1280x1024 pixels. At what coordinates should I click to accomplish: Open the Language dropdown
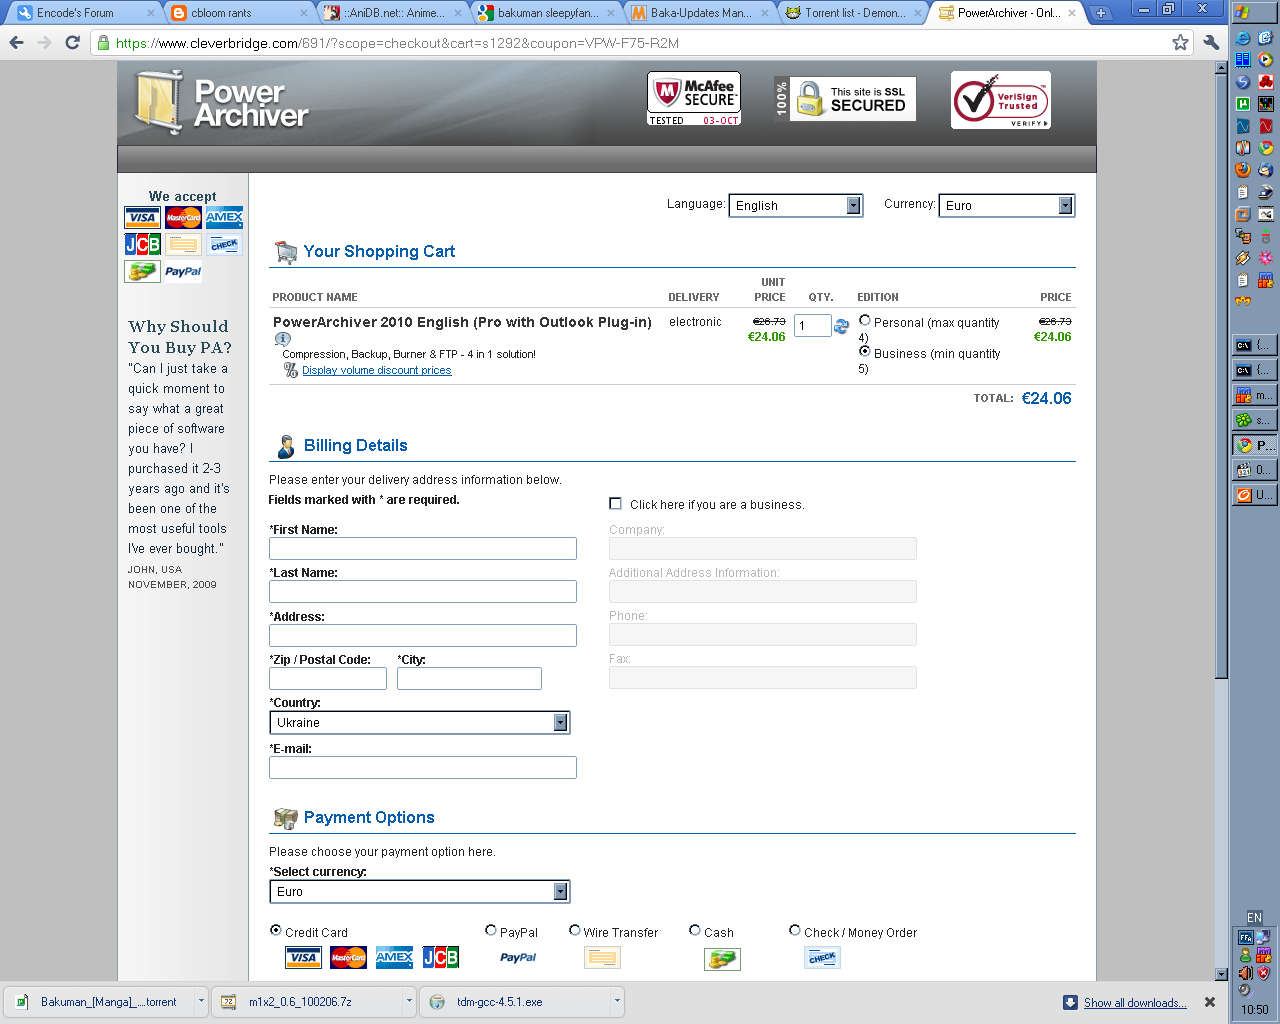[x=795, y=205]
